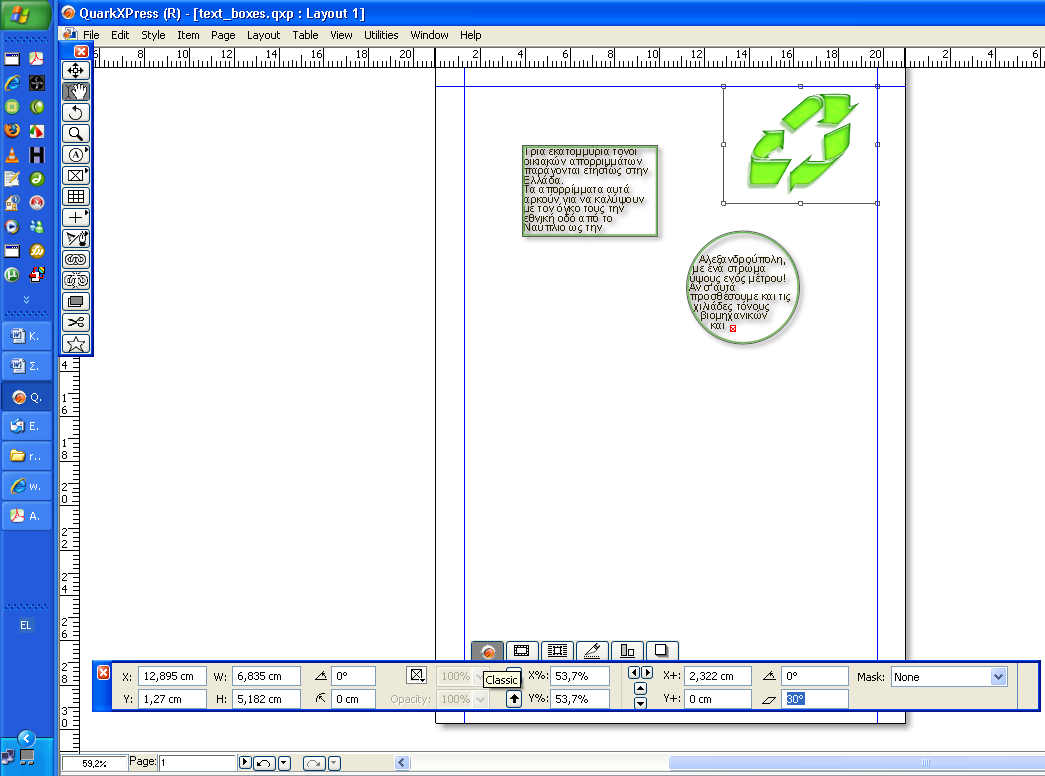Select the Starburst tool

(75, 343)
